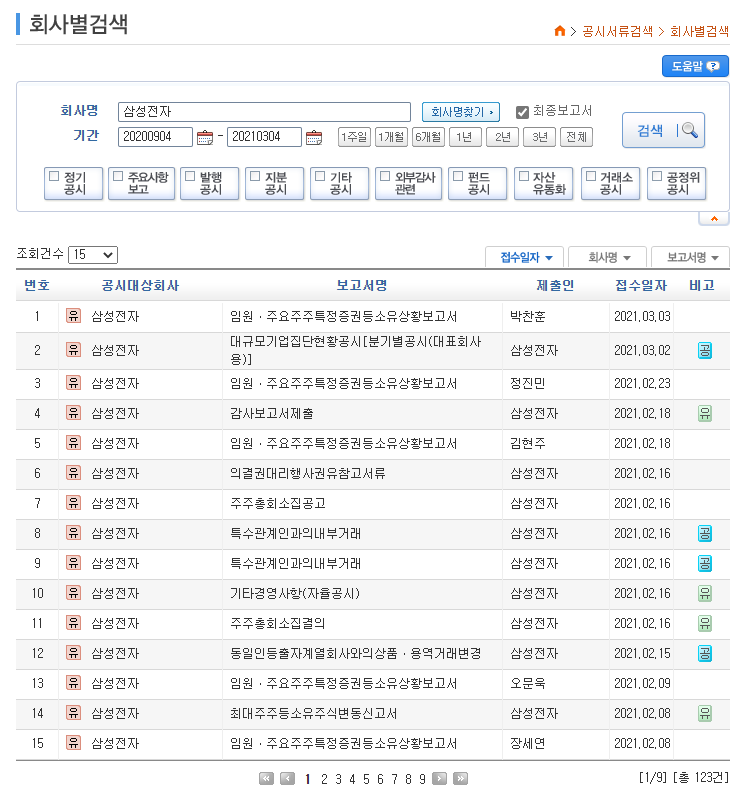Open 감사보고서제출 report
The width and height of the screenshot is (739, 791).
[271, 414]
